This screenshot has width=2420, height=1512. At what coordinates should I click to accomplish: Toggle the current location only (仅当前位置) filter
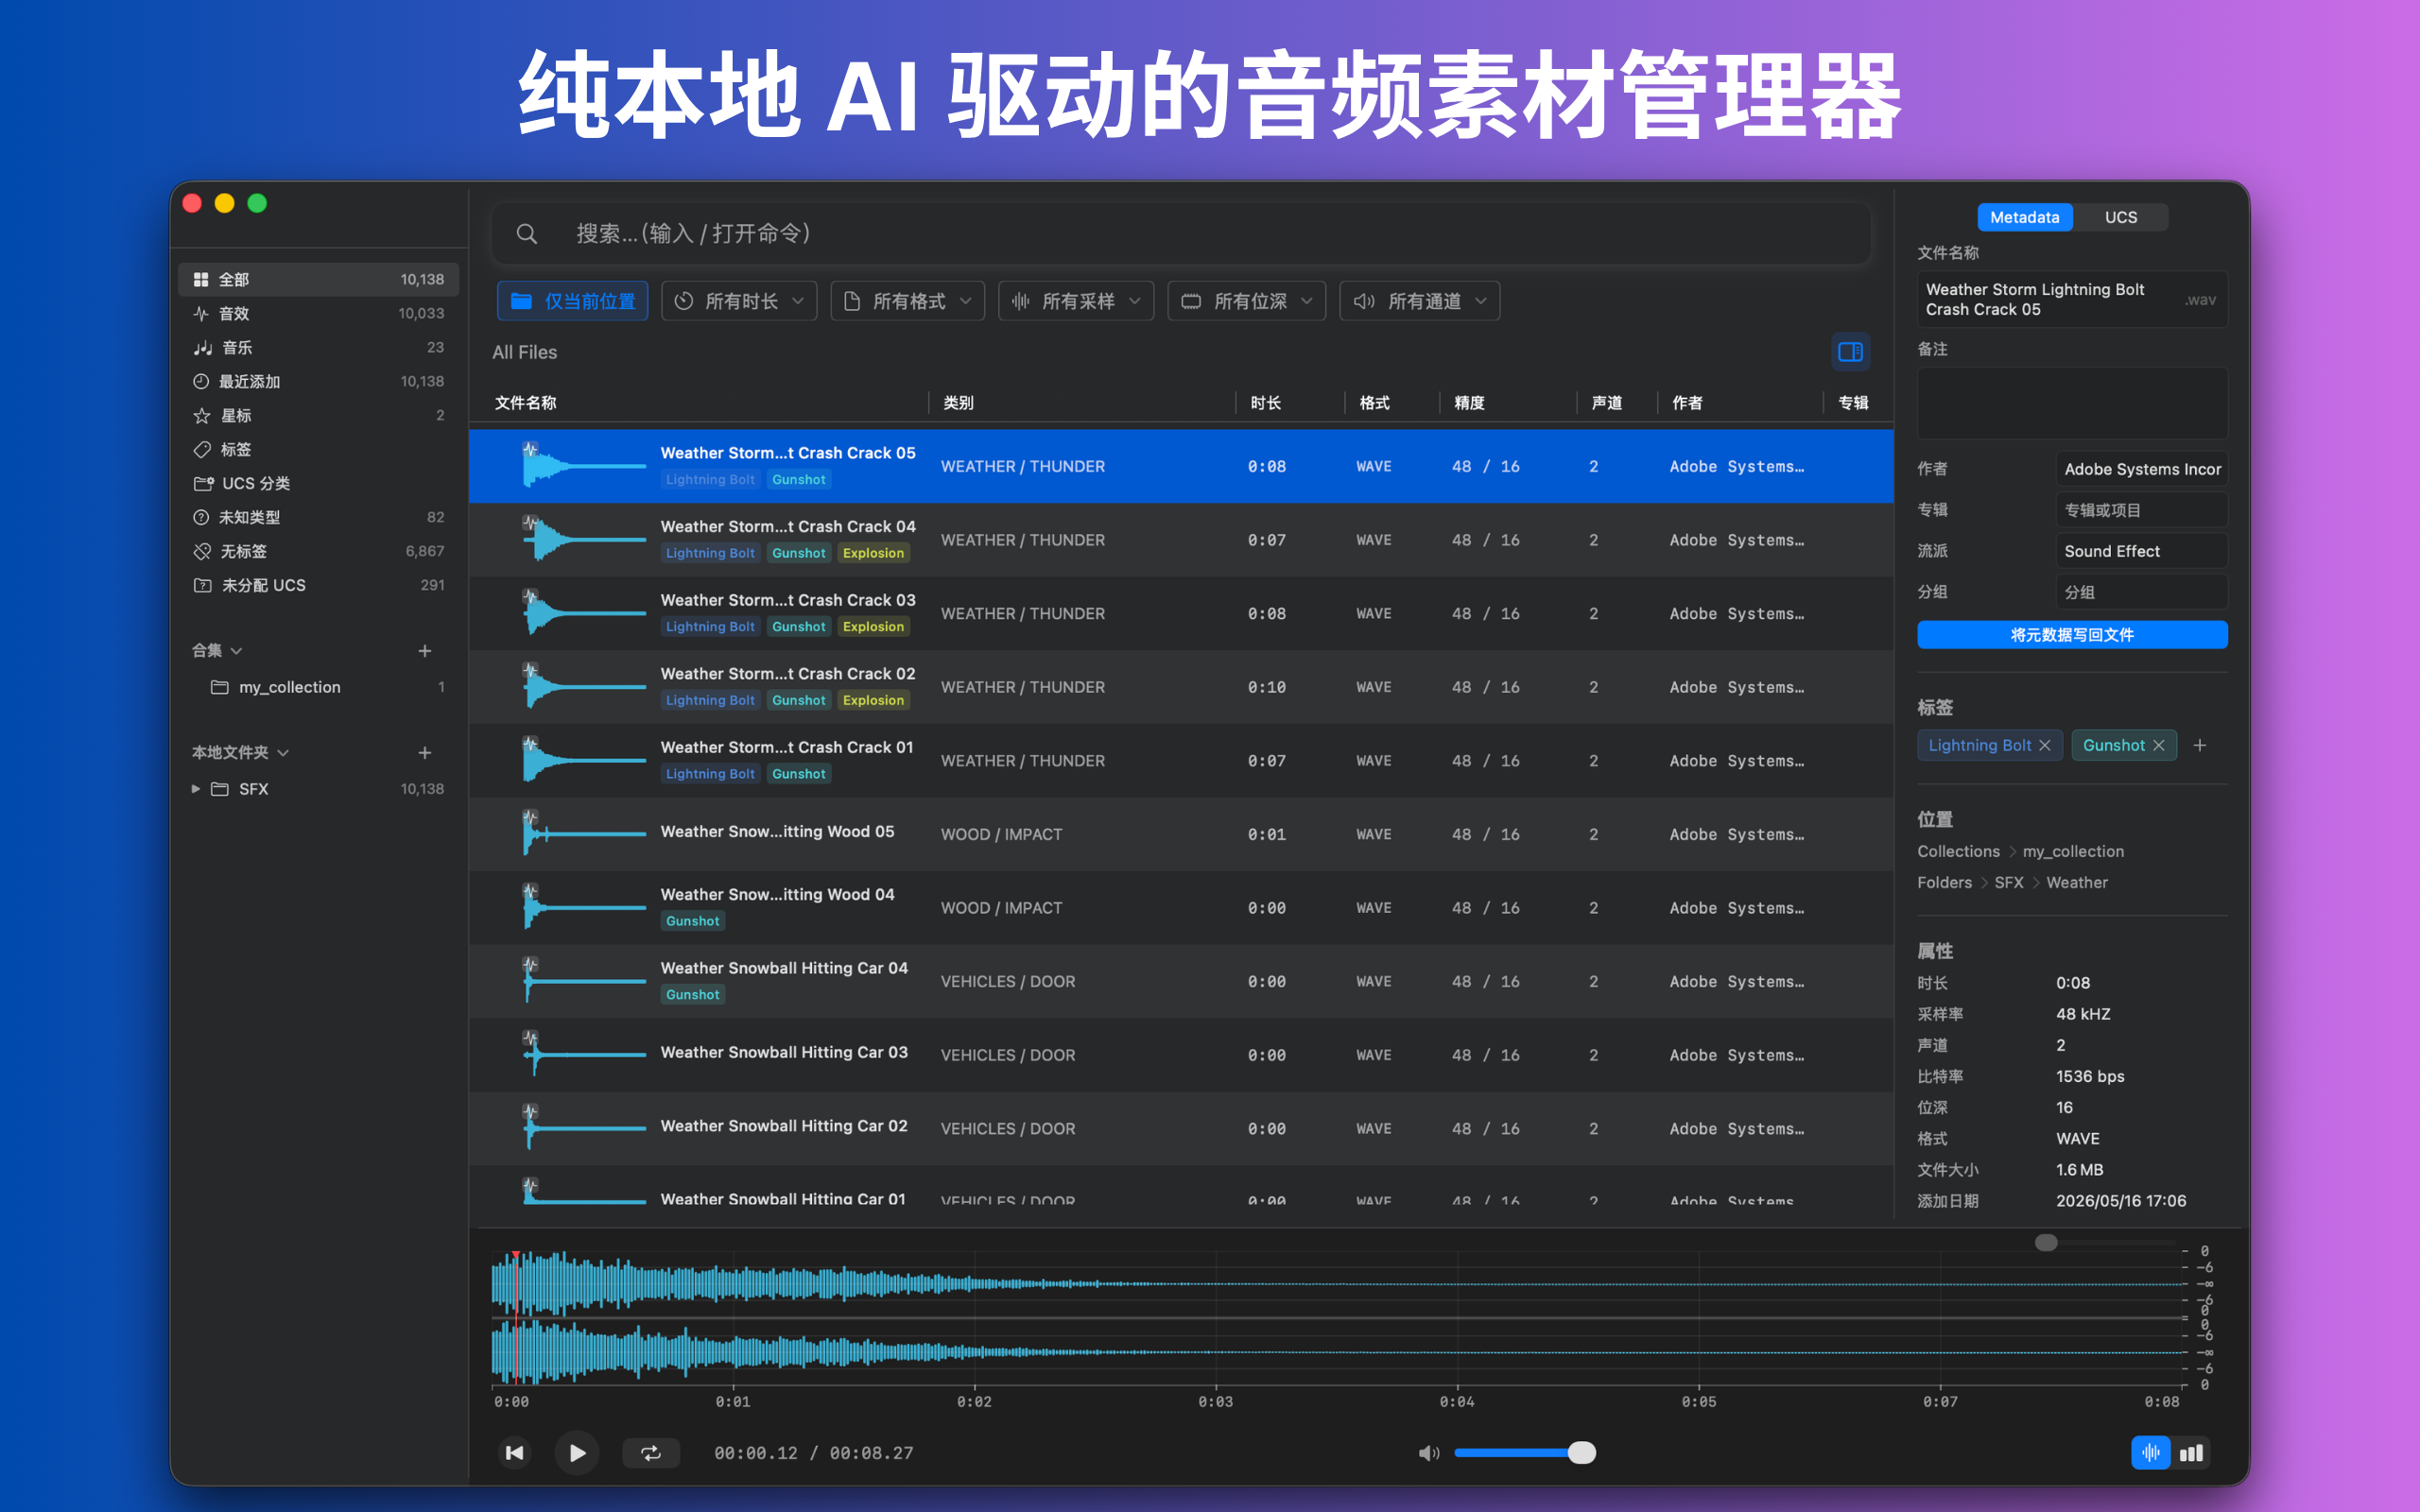click(x=573, y=301)
